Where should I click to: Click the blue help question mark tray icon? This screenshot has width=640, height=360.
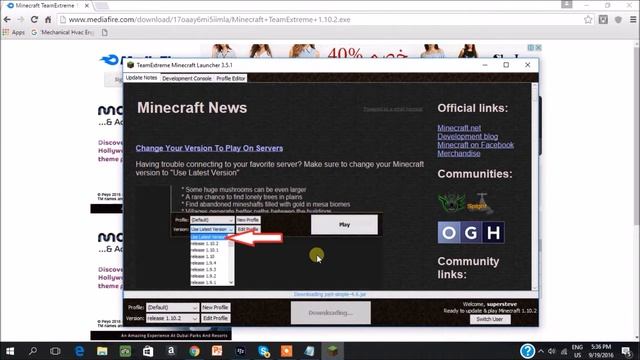coord(527,351)
